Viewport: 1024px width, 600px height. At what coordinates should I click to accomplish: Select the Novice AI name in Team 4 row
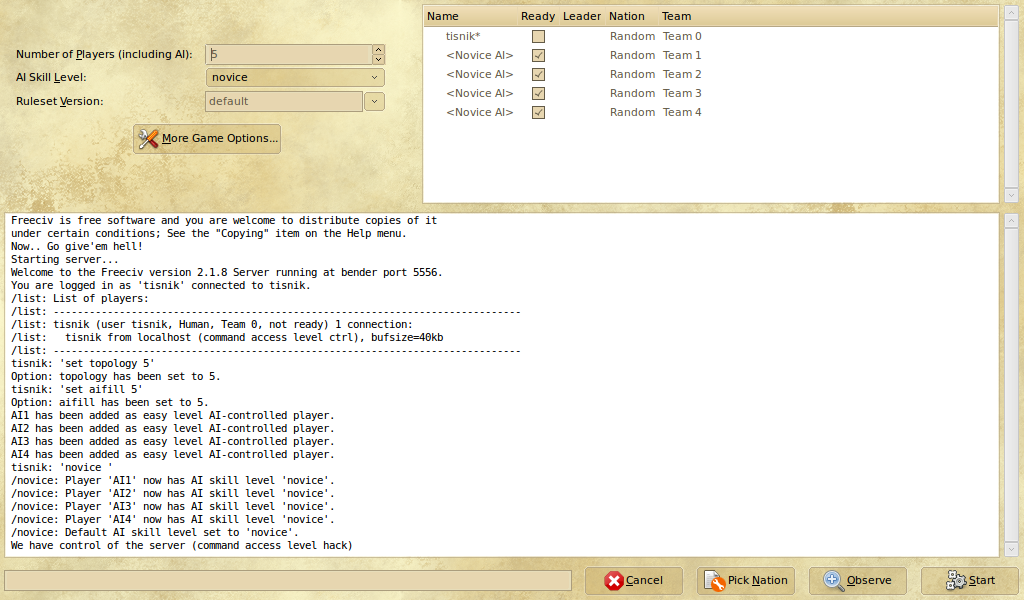point(479,112)
